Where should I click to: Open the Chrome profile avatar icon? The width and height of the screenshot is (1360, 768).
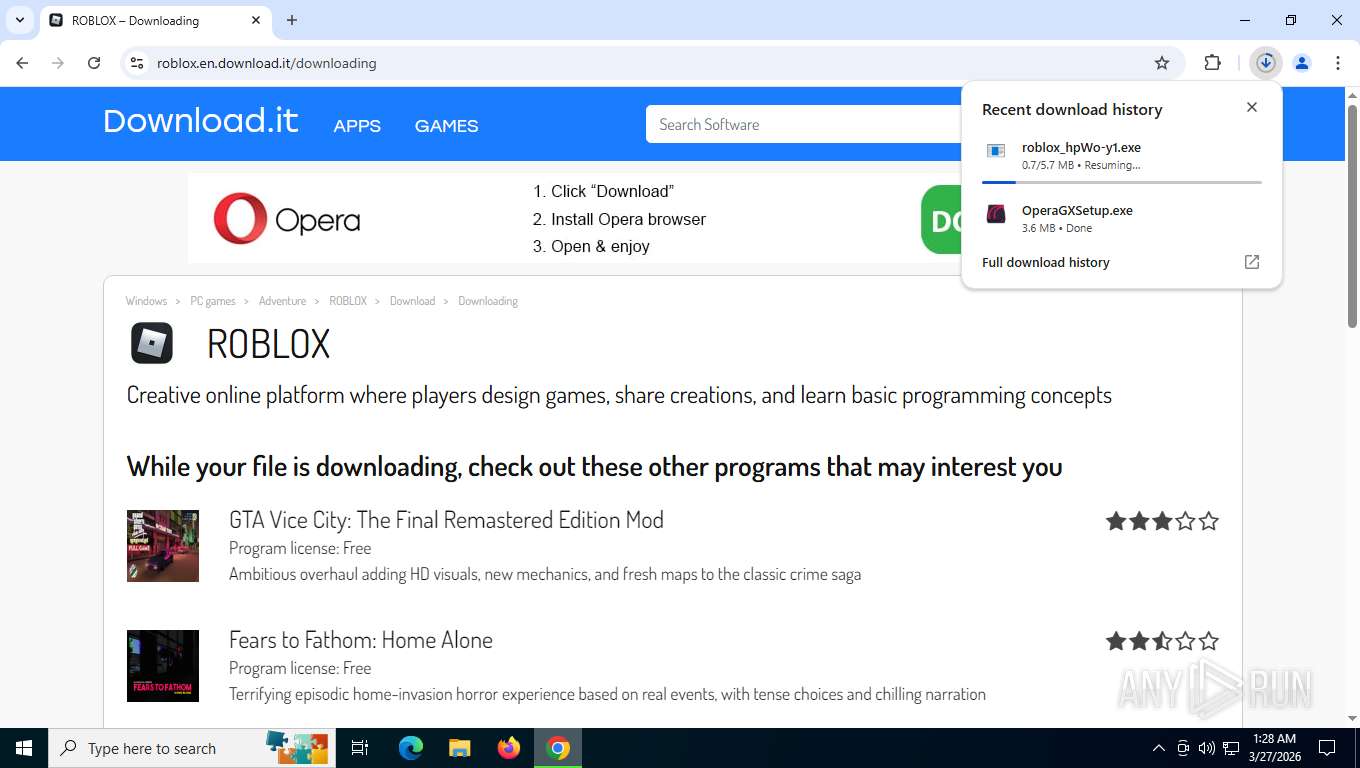pos(1302,63)
